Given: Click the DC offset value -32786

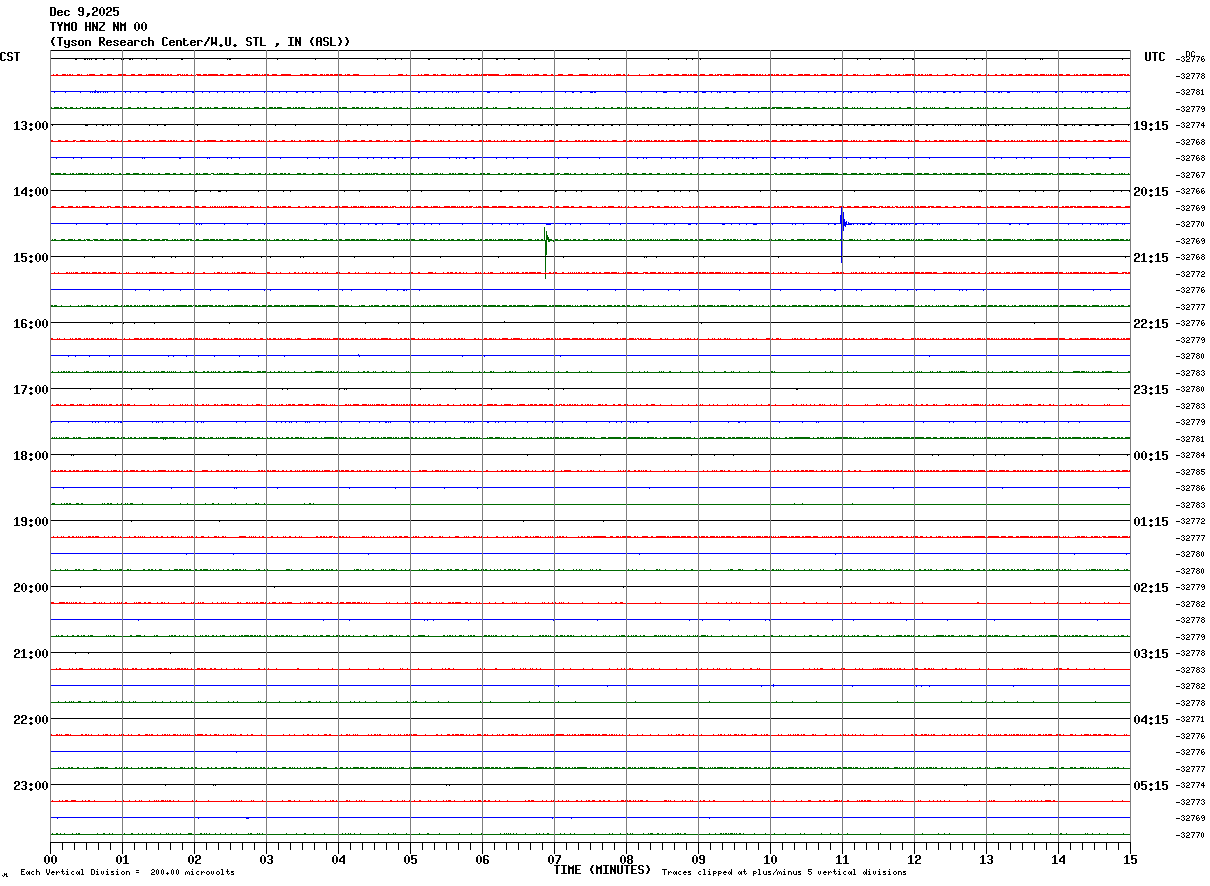Looking at the screenshot, I should pyautogui.click(x=1192, y=488).
